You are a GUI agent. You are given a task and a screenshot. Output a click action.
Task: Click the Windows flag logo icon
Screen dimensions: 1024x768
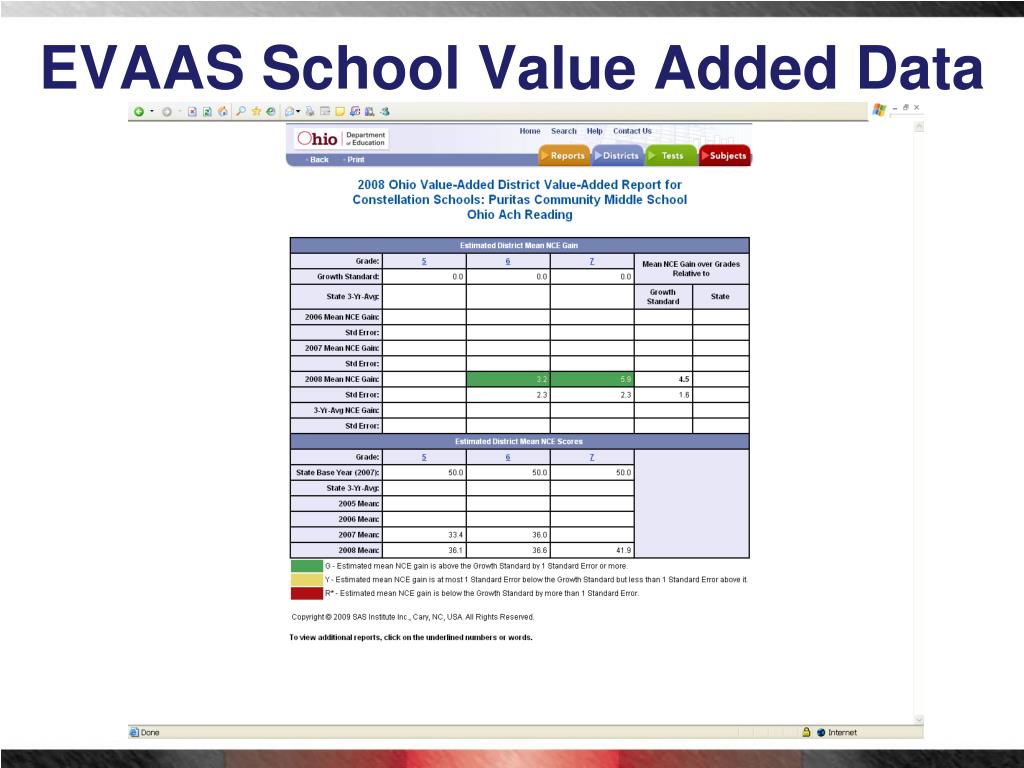pyautogui.click(x=879, y=110)
